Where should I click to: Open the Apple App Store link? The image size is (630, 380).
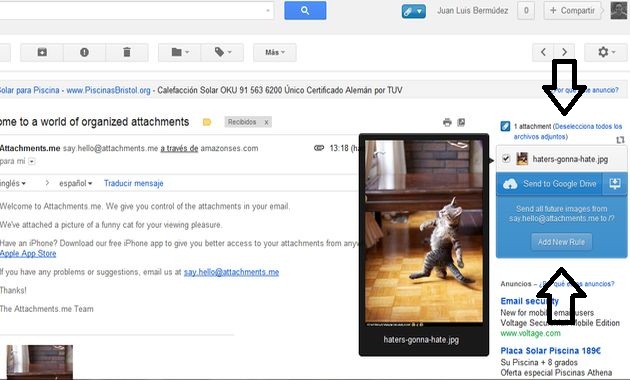pos(28,253)
